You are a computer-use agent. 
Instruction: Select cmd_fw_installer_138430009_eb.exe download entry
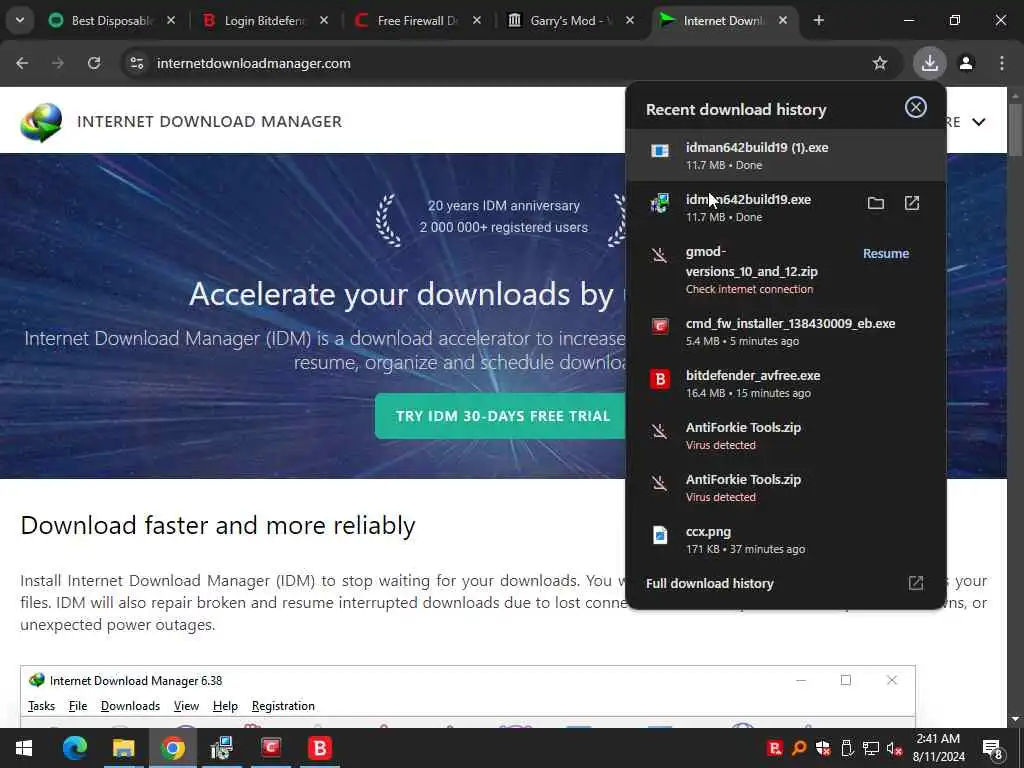click(786, 331)
